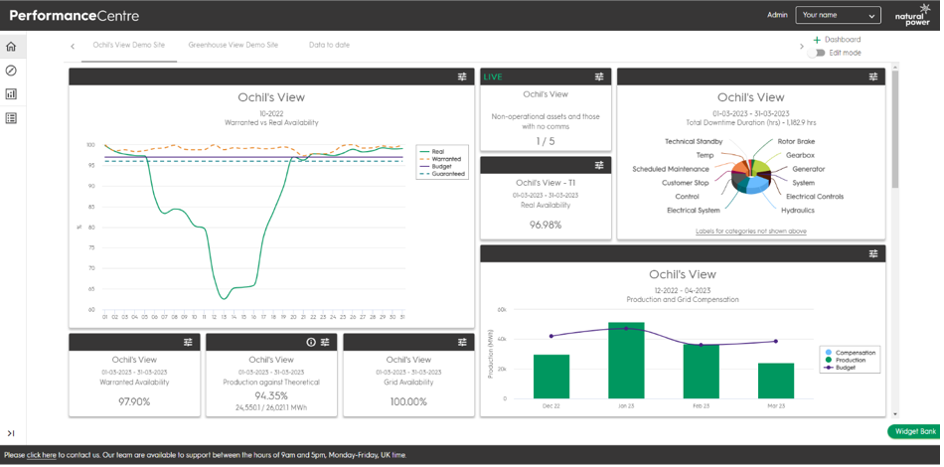Image resolution: width=944 pixels, height=467 pixels.
Task: Open settings of Warranted vs Real Availability widget
Action: pyautogui.click(x=462, y=76)
